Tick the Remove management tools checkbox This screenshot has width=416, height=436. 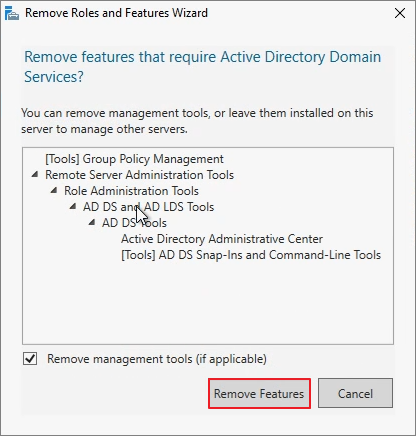[x=30, y=359]
